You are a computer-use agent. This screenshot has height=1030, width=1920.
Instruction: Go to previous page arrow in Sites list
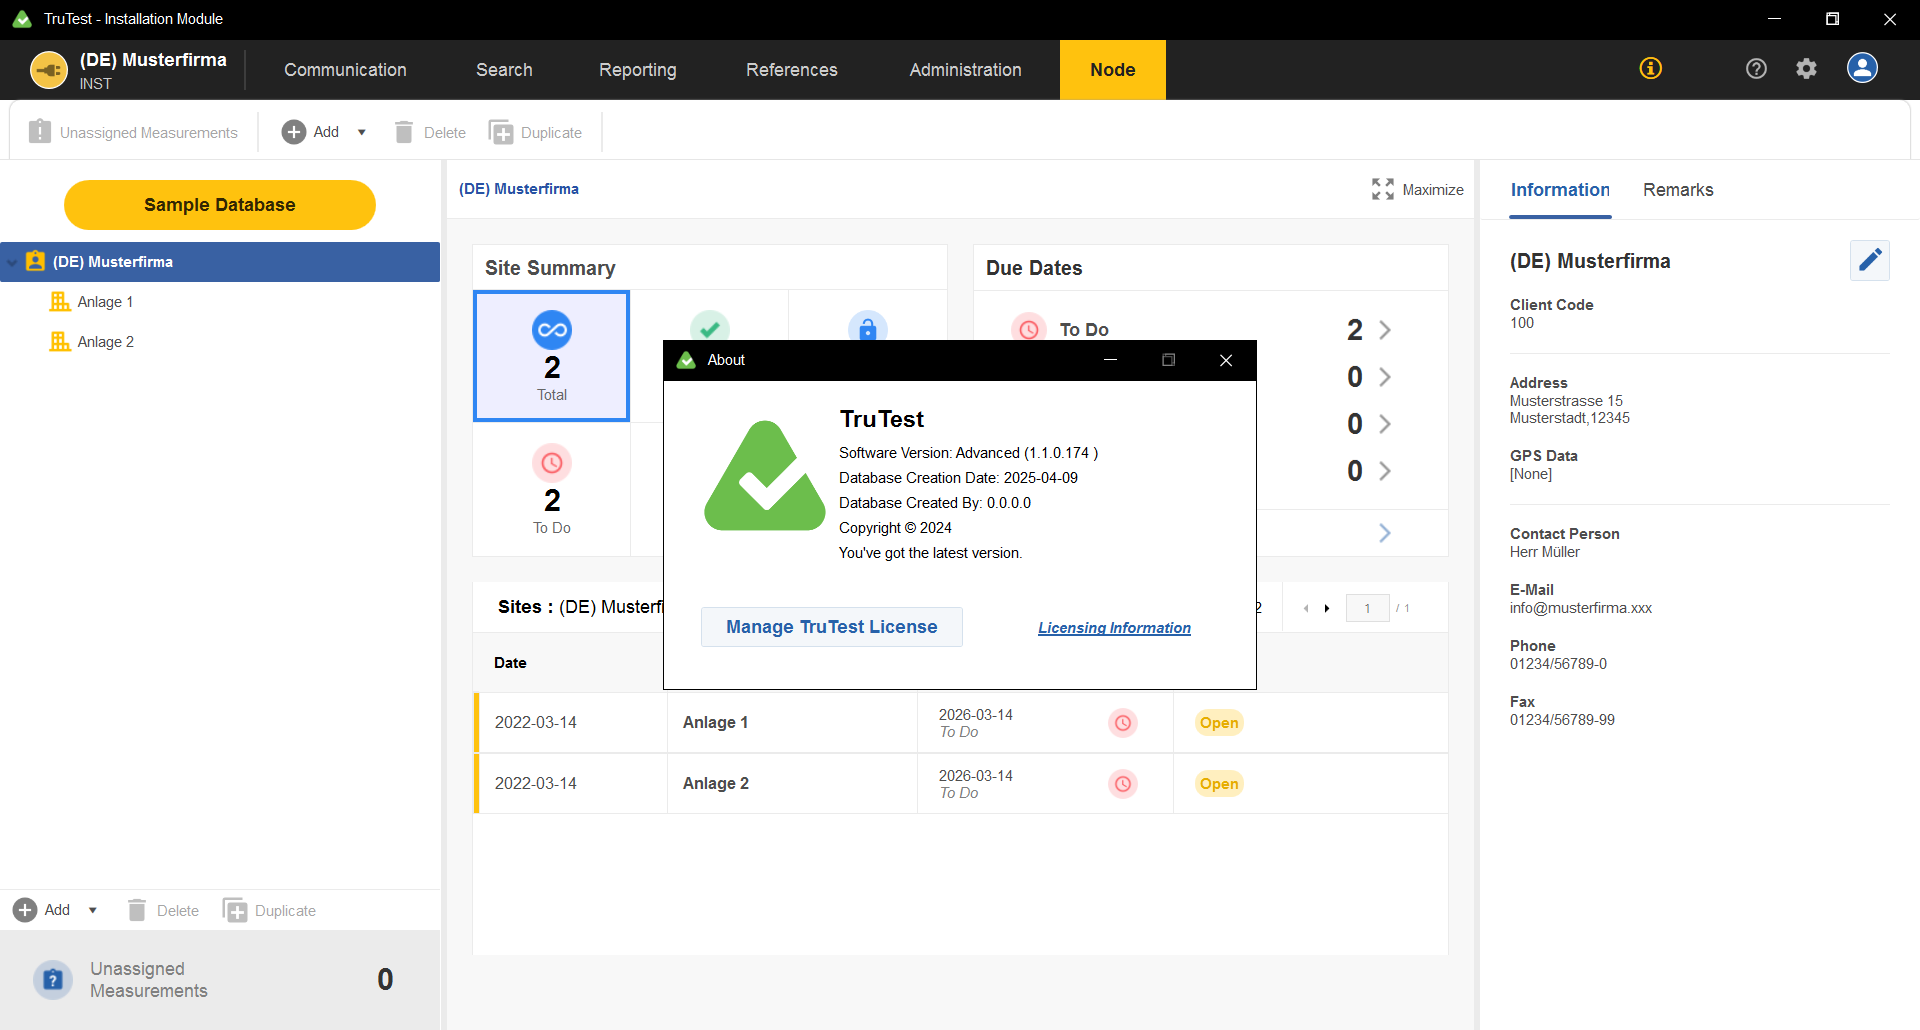tap(1306, 608)
